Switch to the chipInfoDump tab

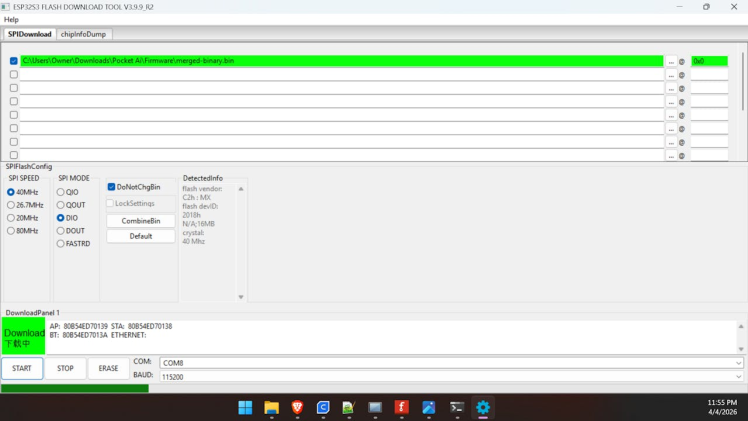(x=83, y=34)
